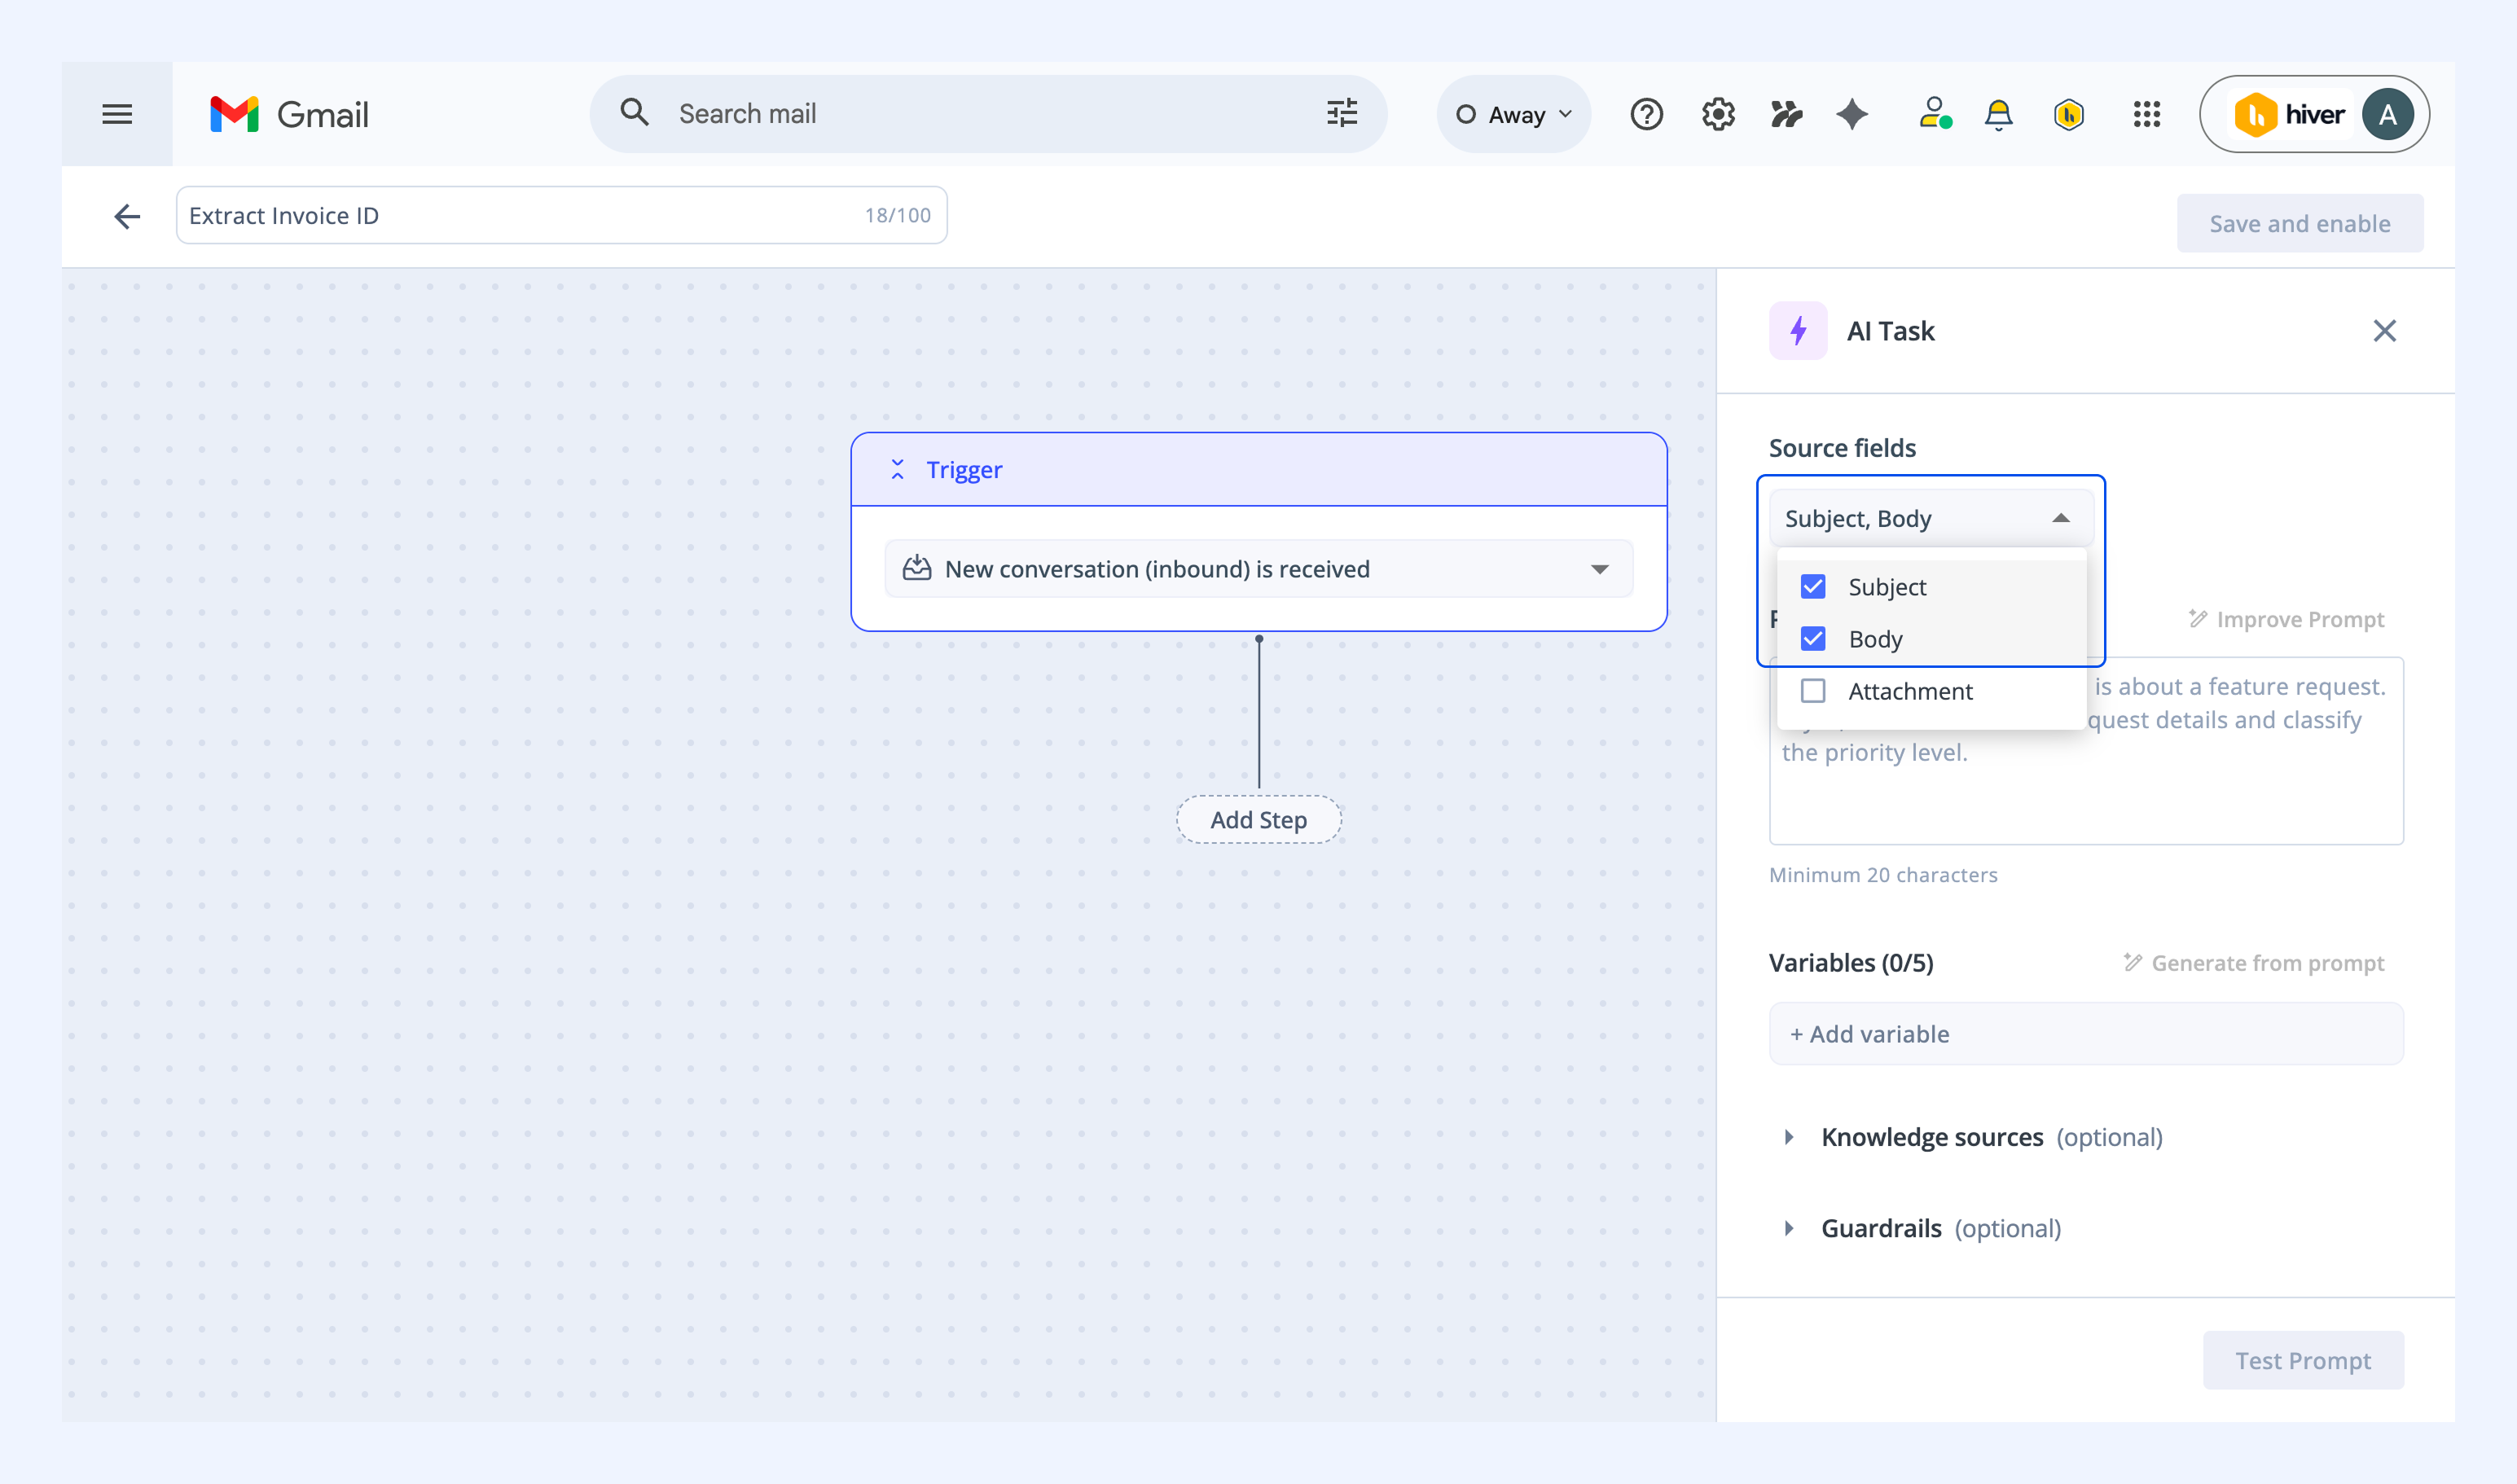This screenshot has width=2517, height=1484.
Task: Open the Google apps grid icon
Action: click(x=2146, y=114)
